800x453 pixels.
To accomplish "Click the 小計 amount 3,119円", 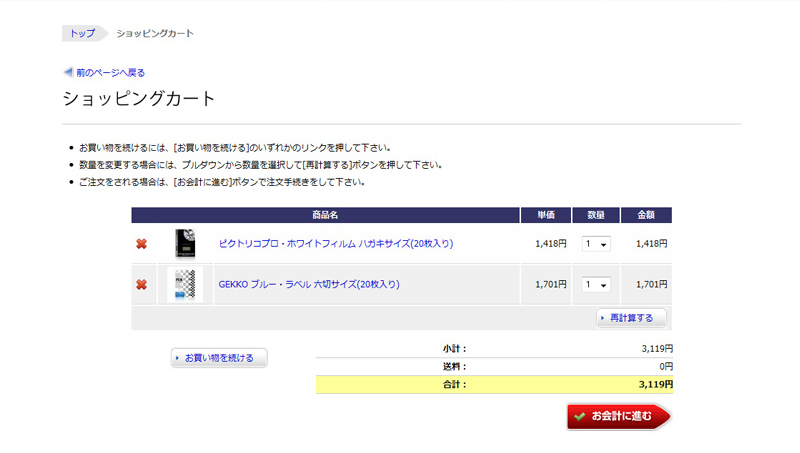I will click(x=657, y=348).
